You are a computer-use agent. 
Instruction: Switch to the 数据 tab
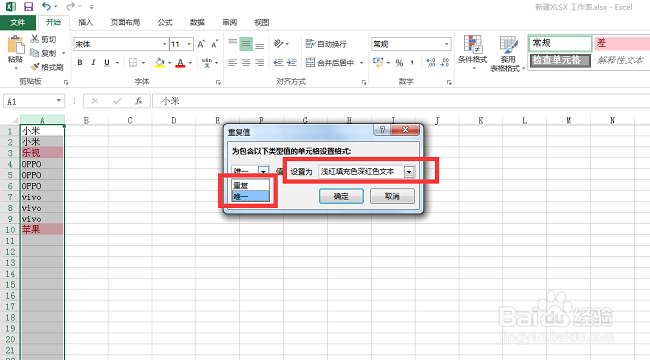tap(197, 22)
